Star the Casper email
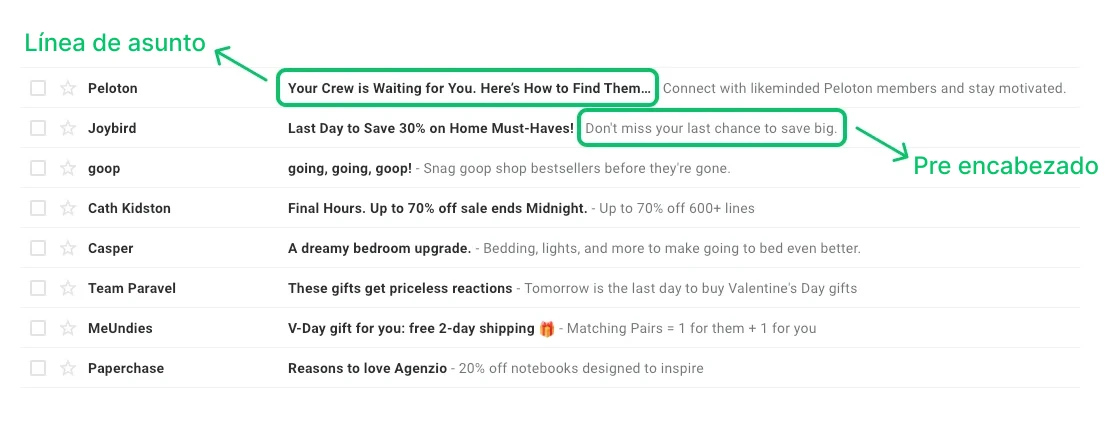Image resolution: width=1120 pixels, height=440 pixels. tap(68, 248)
